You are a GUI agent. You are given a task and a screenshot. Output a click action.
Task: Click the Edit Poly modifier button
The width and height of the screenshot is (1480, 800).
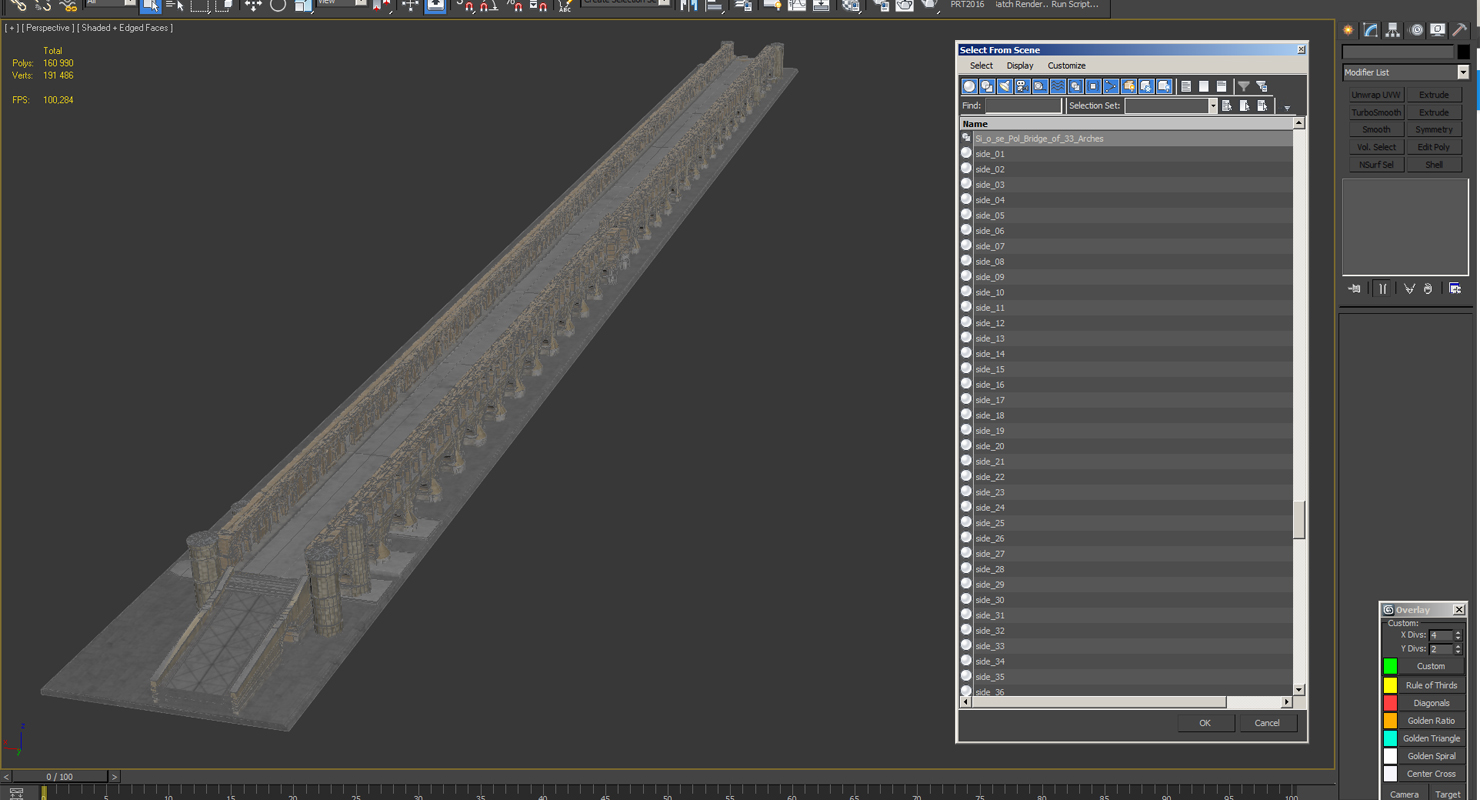(1434, 147)
